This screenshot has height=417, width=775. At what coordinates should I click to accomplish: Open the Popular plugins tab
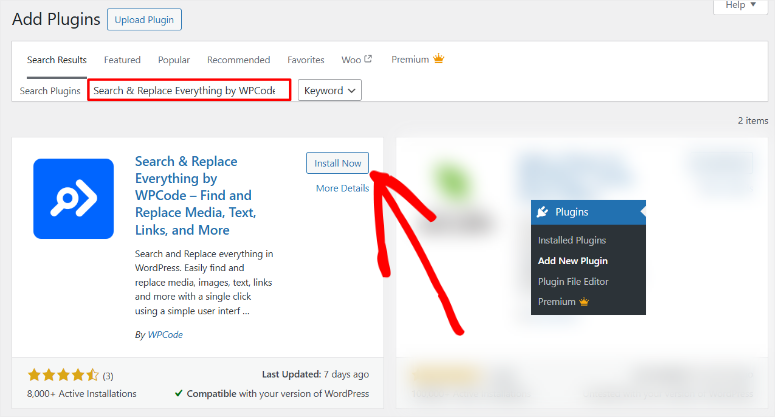pos(174,60)
